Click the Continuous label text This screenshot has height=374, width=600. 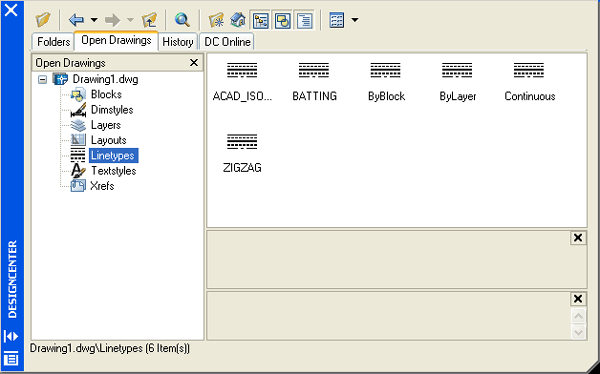[x=530, y=96]
